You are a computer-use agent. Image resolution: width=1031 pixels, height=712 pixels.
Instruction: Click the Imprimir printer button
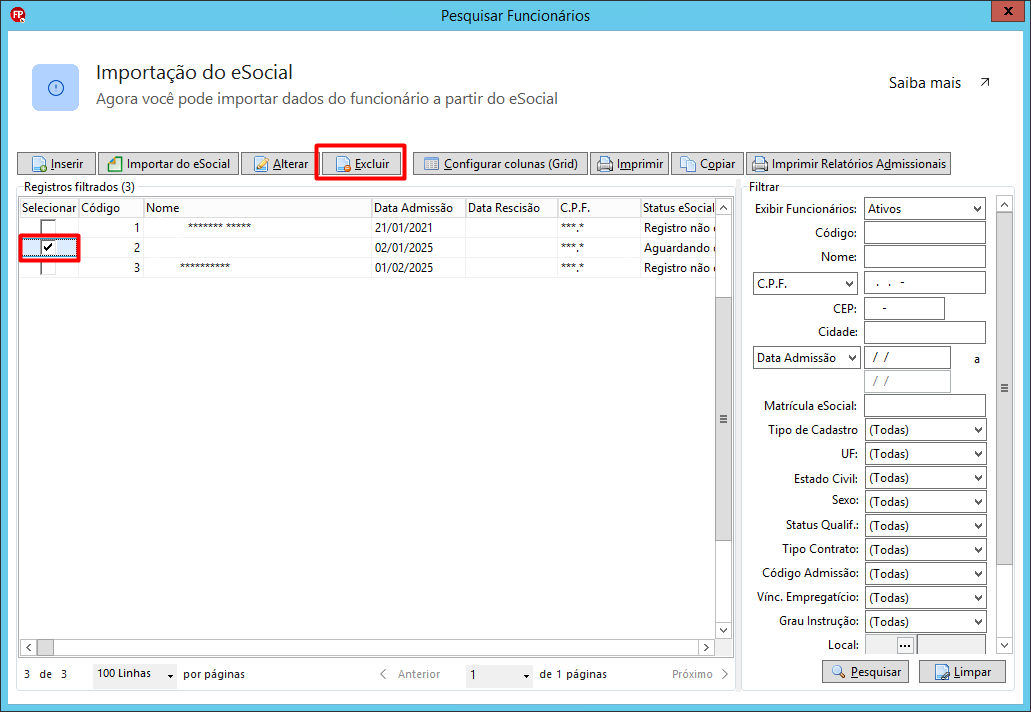[x=629, y=164]
